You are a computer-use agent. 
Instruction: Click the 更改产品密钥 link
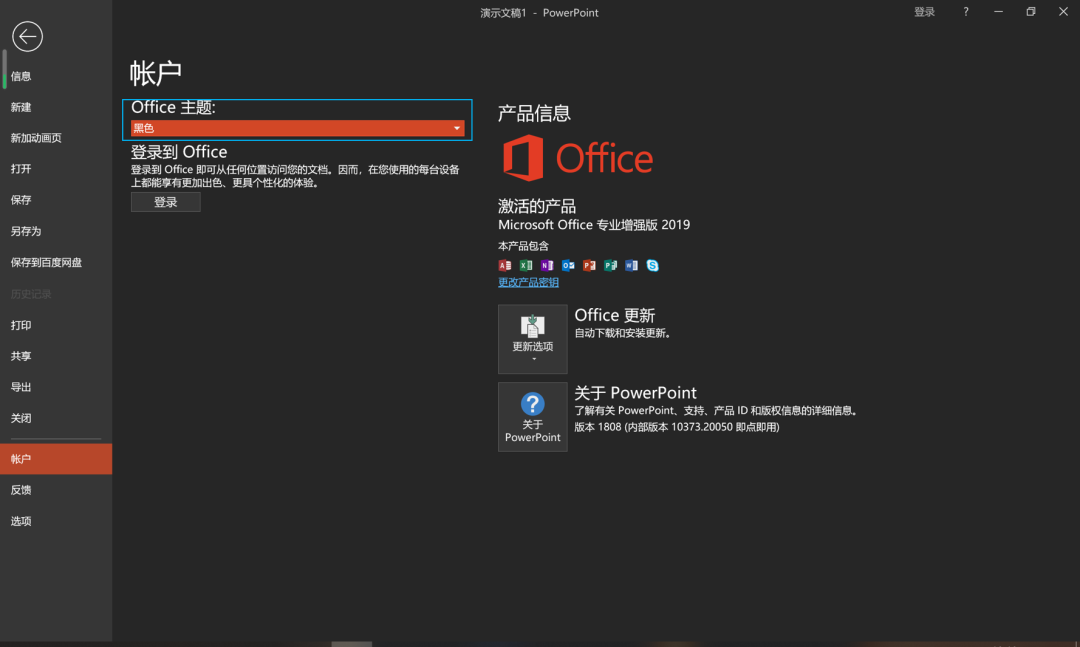(x=528, y=283)
